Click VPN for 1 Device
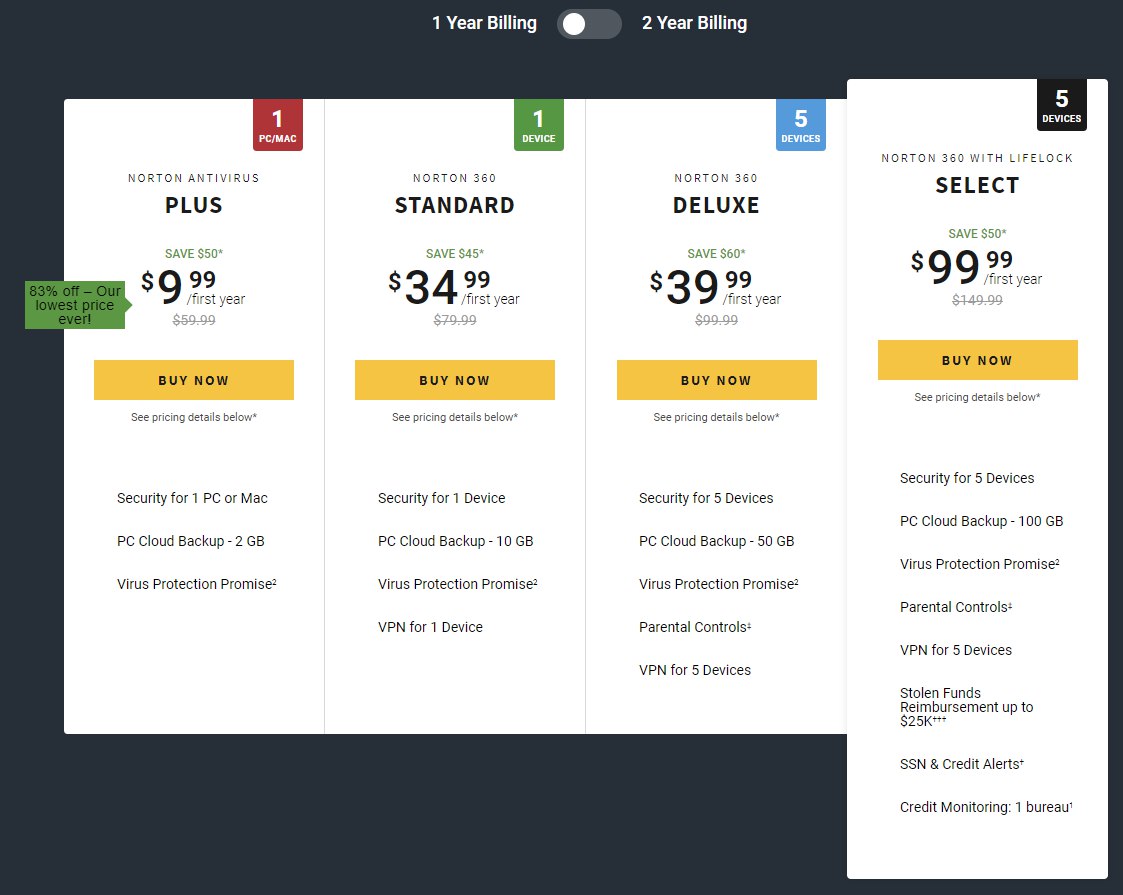The height and width of the screenshot is (895, 1123). pos(430,627)
